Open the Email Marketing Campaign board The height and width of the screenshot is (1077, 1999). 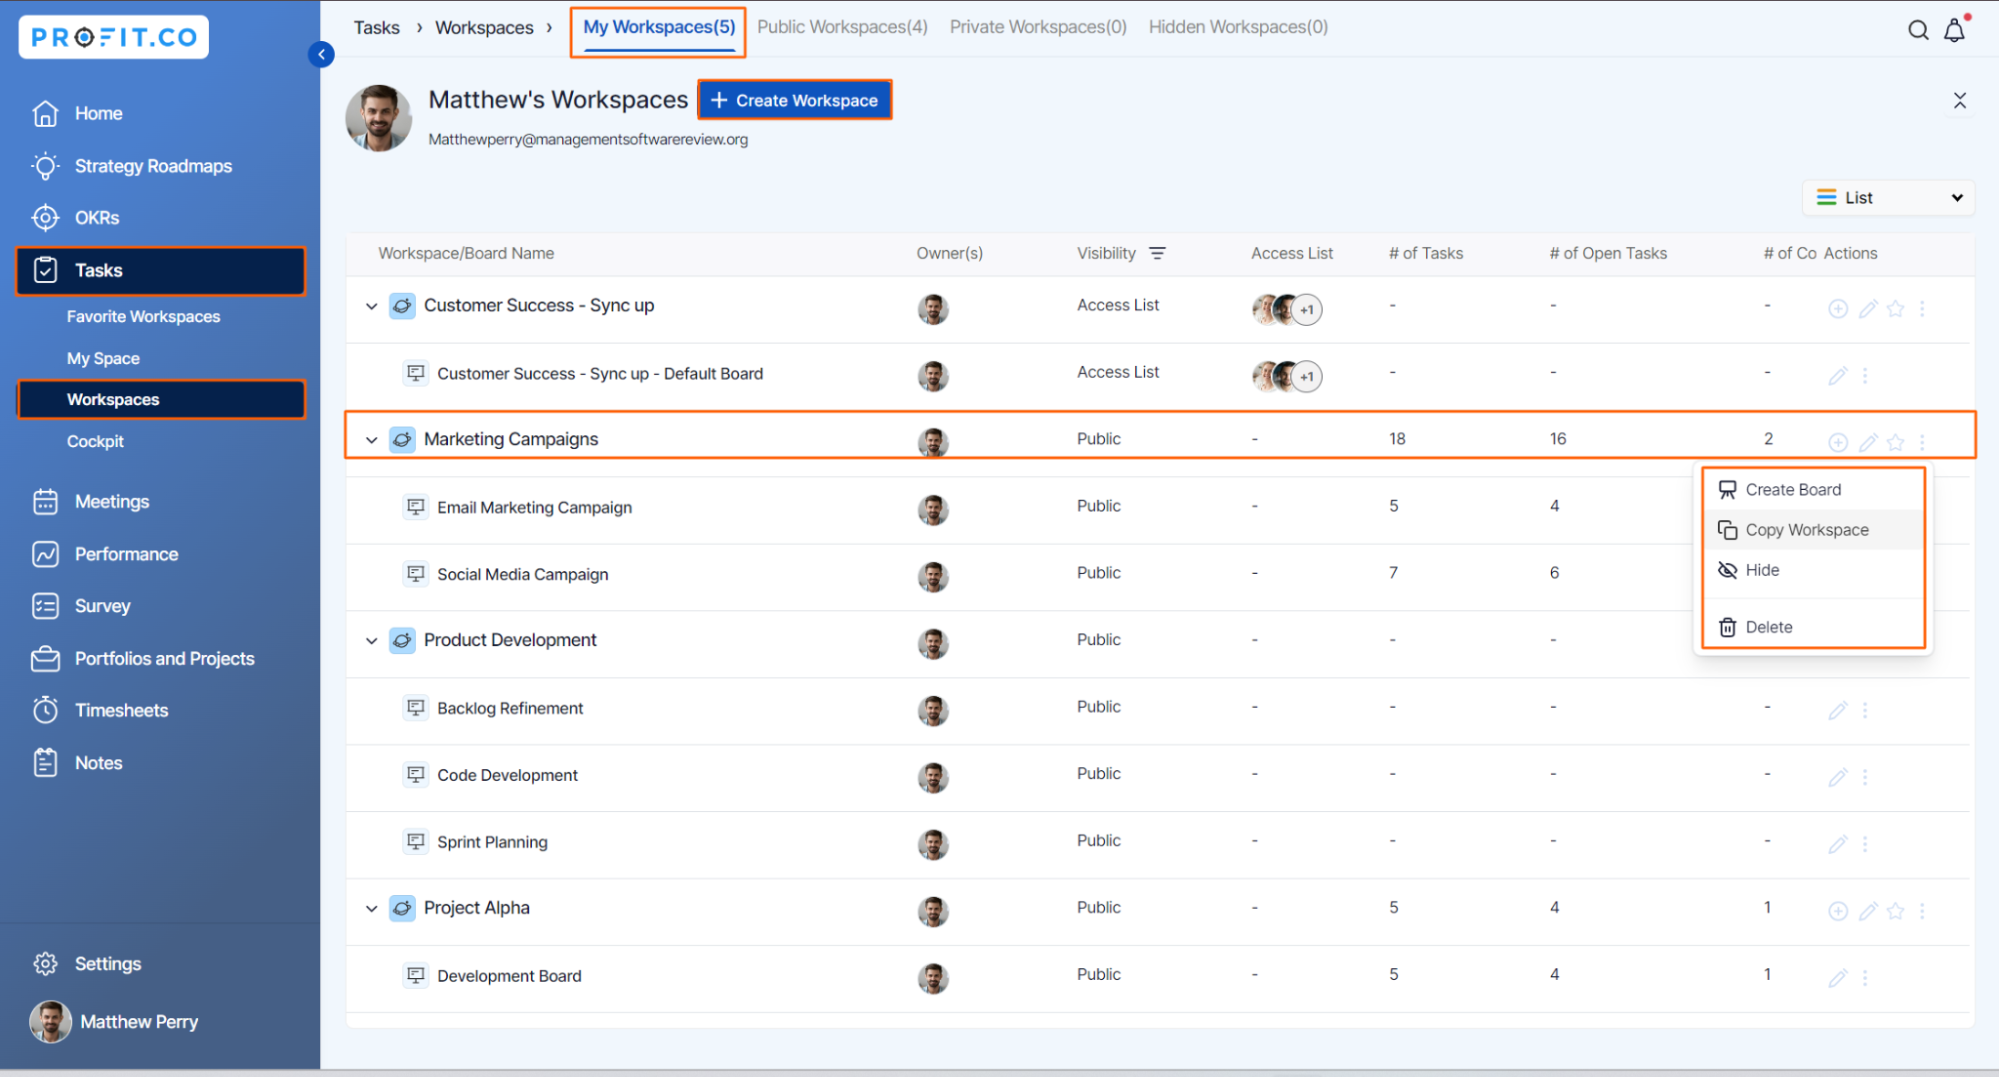pos(534,508)
